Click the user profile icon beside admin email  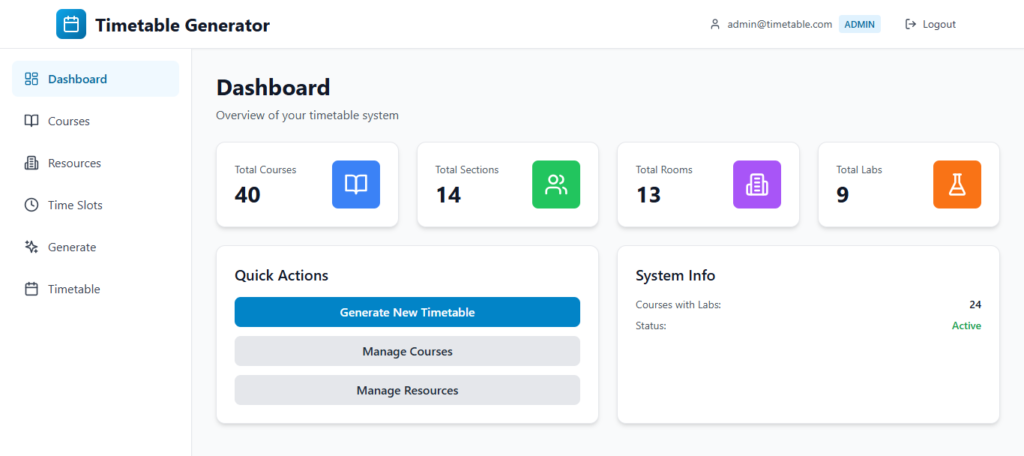(x=715, y=24)
